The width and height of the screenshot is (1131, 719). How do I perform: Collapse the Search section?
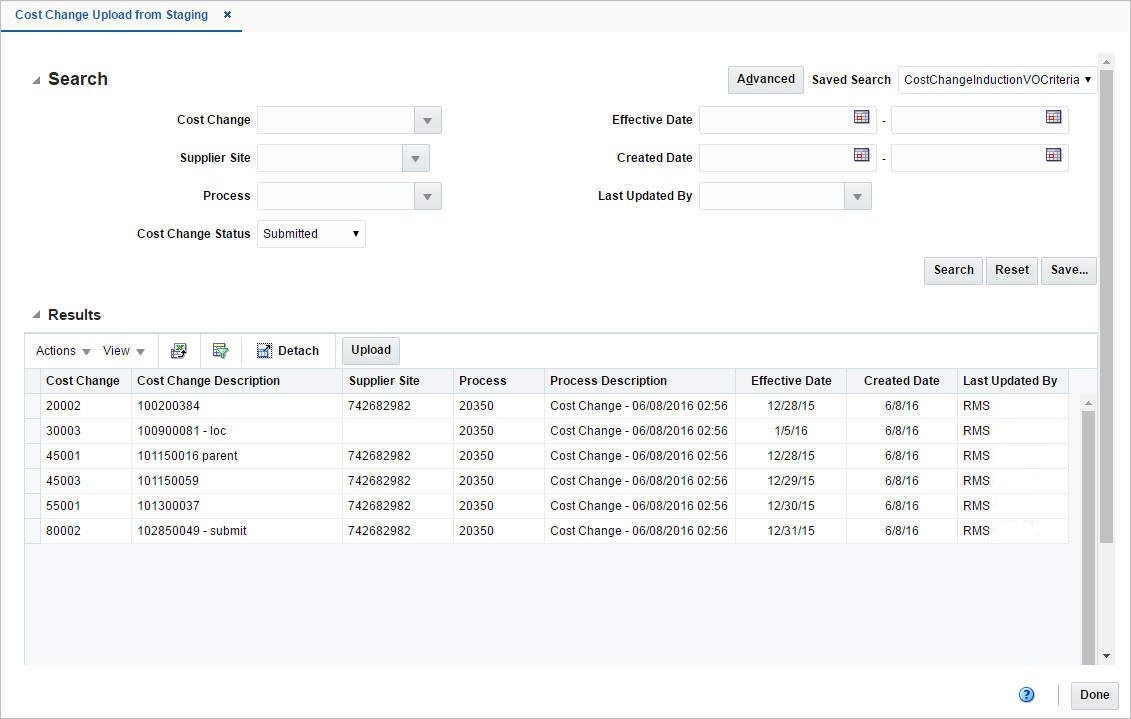click(x=36, y=79)
